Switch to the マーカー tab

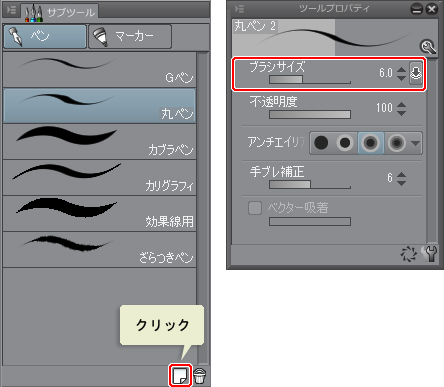point(130,36)
